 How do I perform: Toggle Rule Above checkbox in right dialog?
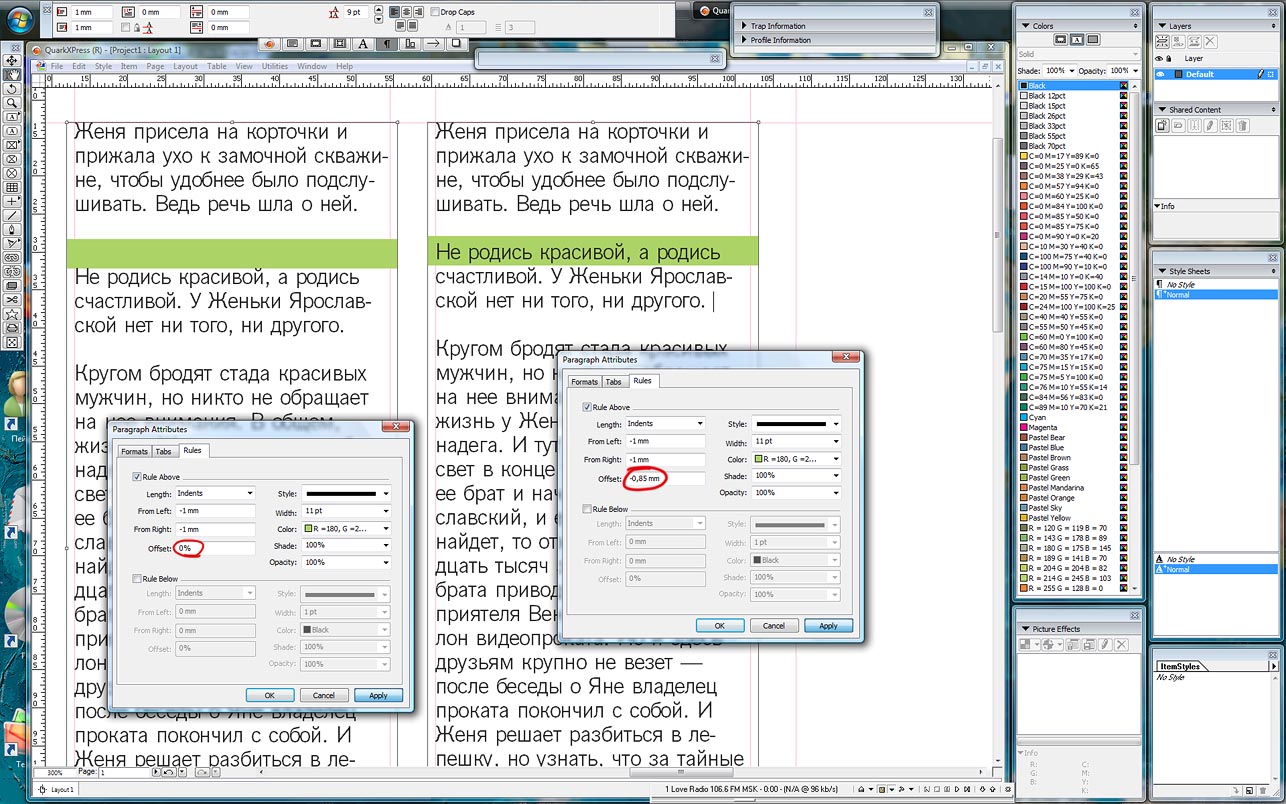point(587,407)
